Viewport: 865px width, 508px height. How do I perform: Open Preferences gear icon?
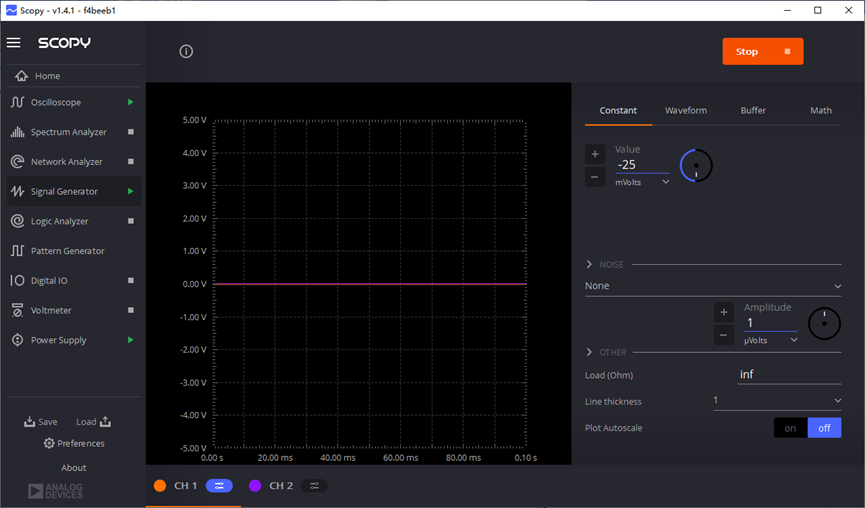tap(49, 443)
